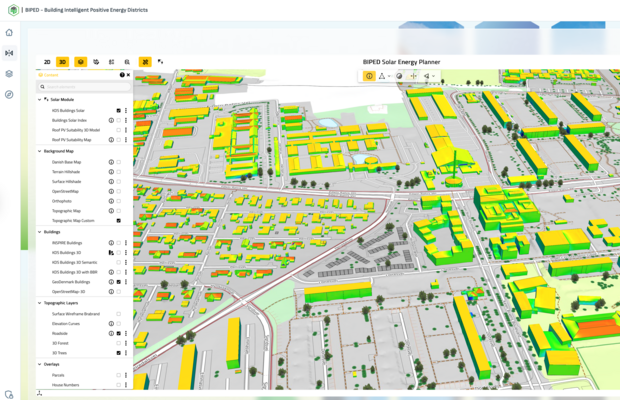Open the Home icon in left sidebar
The height and width of the screenshot is (400, 620).
(9, 33)
